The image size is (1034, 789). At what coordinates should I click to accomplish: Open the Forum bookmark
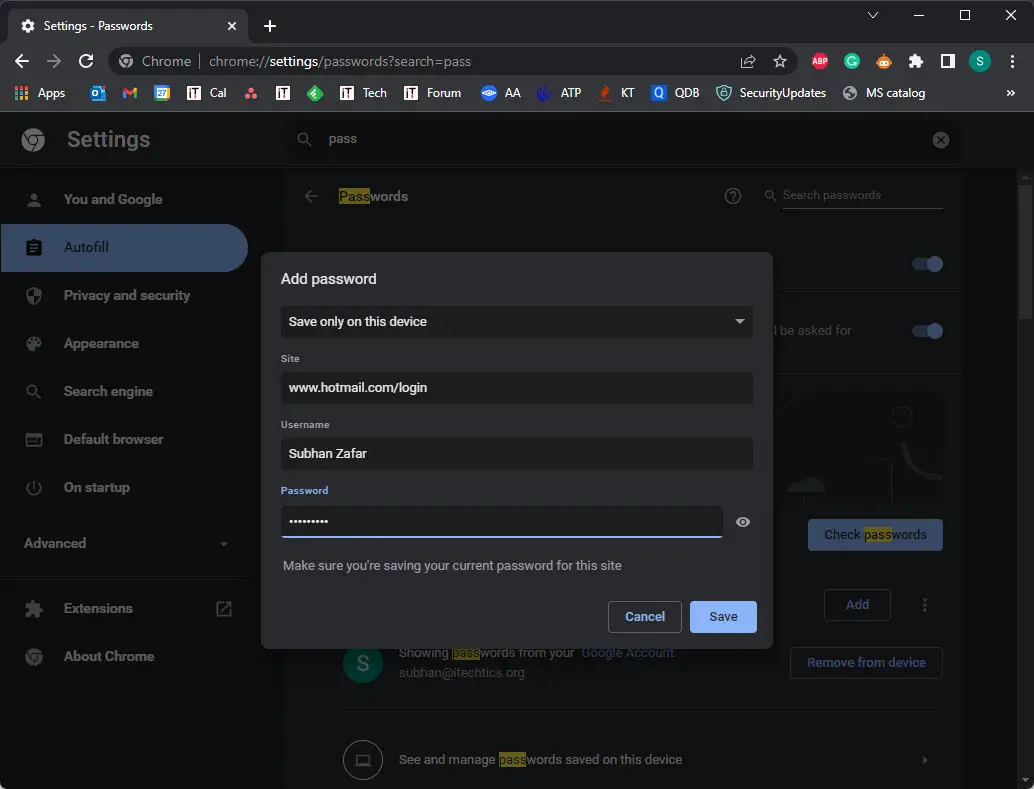pyautogui.click(x=432, y=93)
